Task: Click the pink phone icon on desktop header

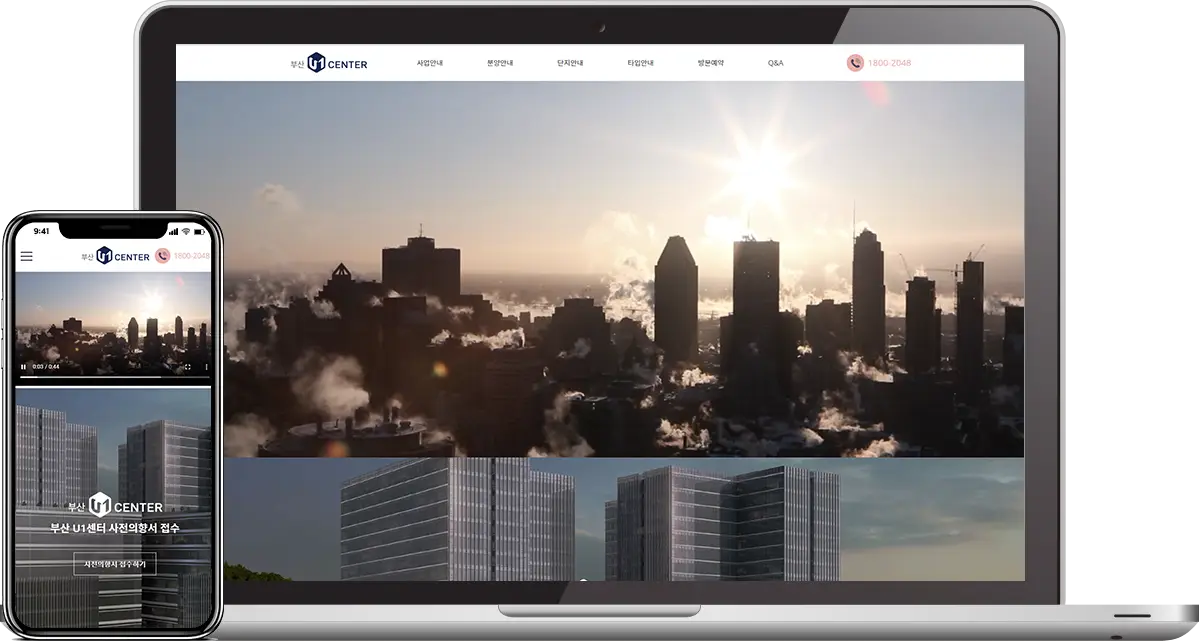Action: point(855,63)
